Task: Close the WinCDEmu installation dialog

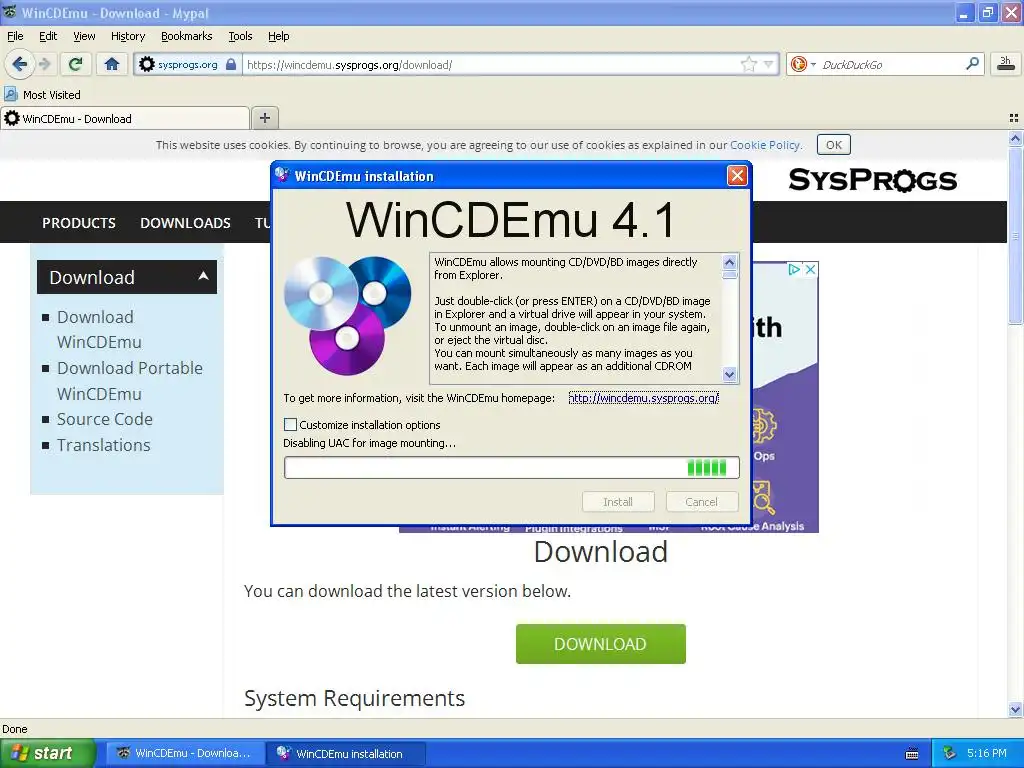Action: click(x=737, y=176)
